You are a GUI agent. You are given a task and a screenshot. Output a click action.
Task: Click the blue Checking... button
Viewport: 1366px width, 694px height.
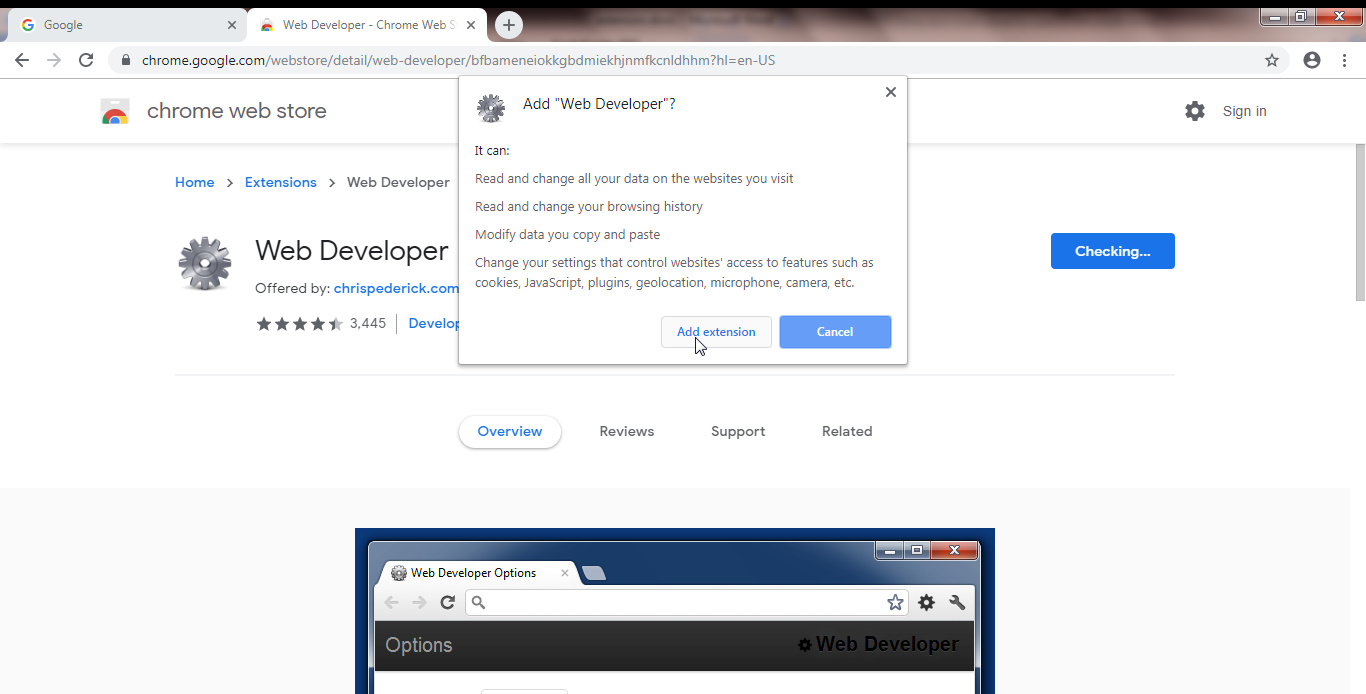coord(1112,251)
